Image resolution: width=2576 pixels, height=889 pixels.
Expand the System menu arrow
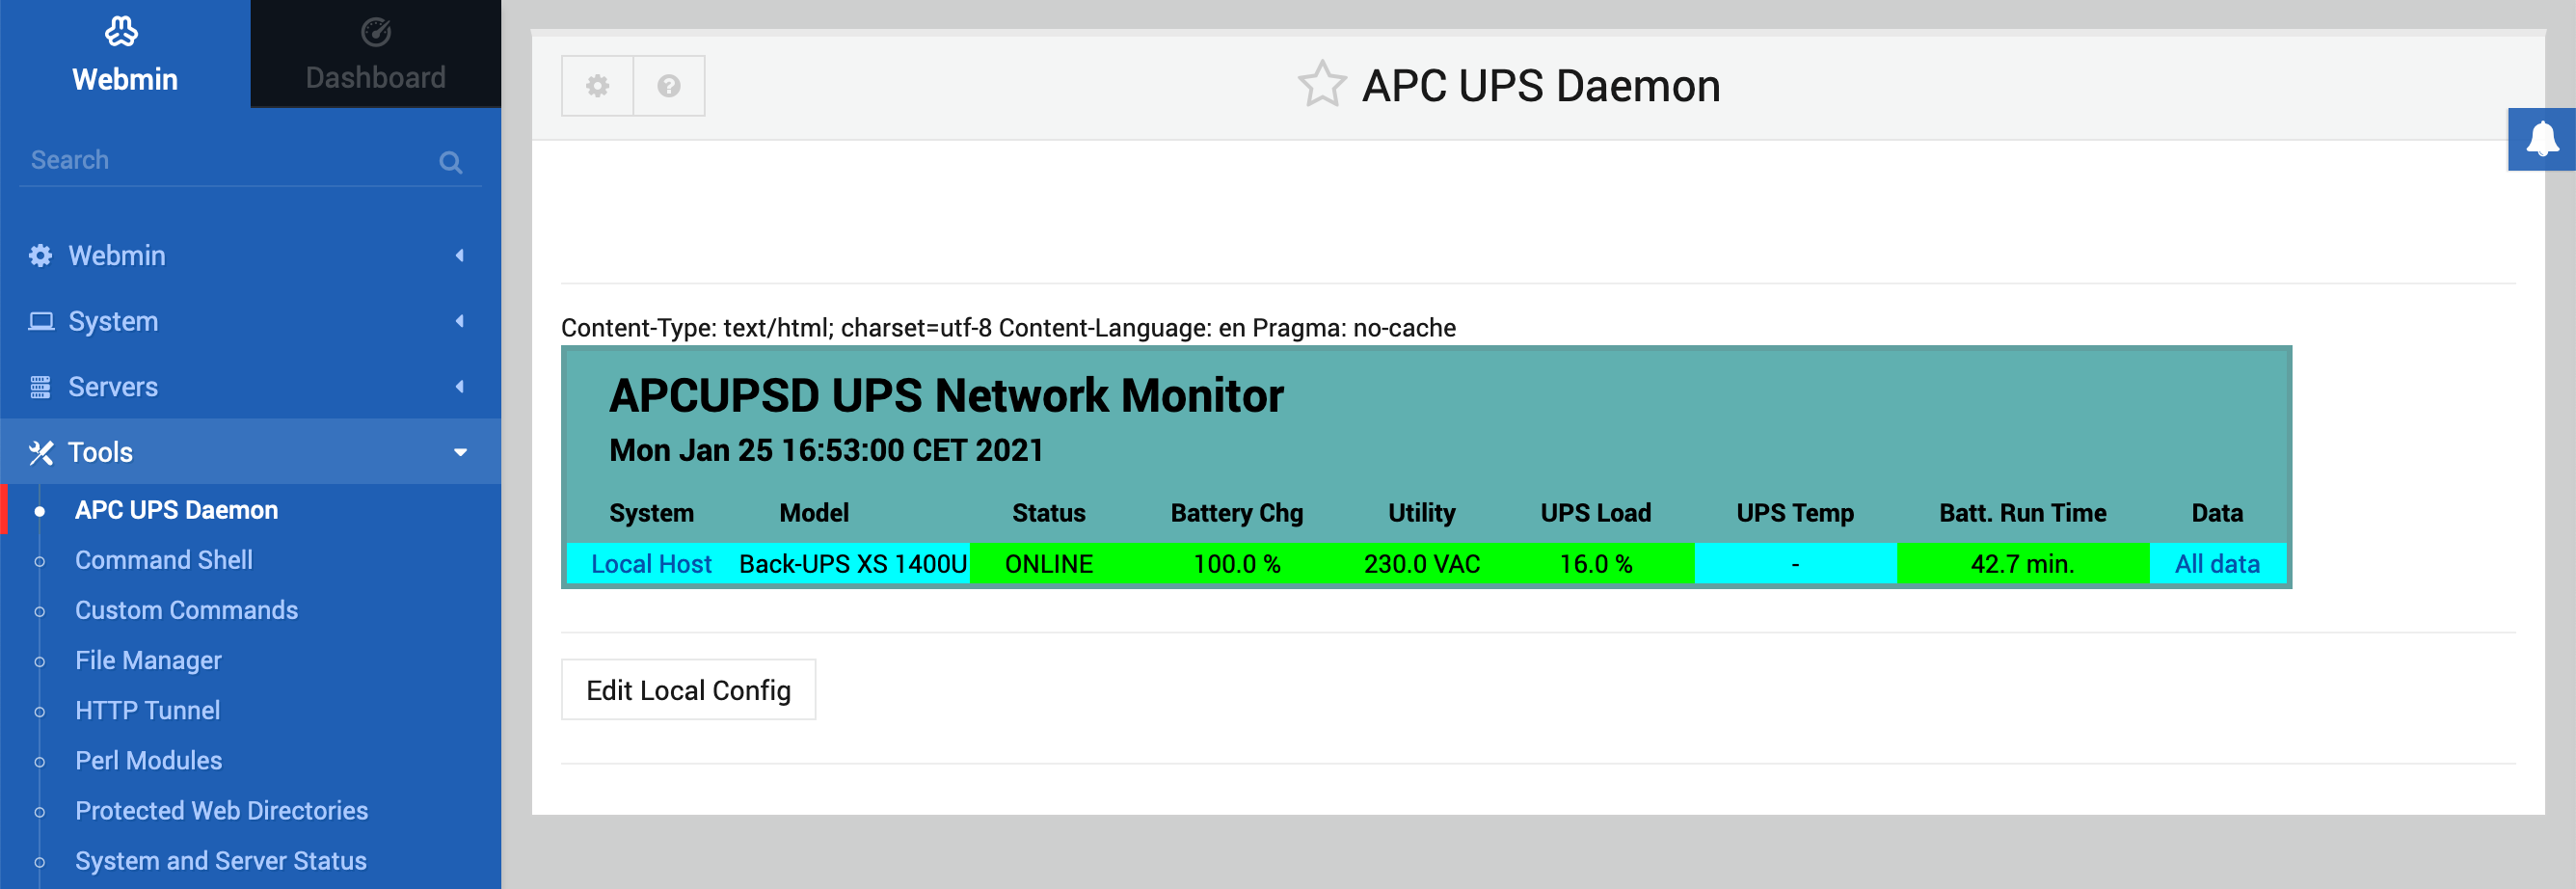click(460, 321)
